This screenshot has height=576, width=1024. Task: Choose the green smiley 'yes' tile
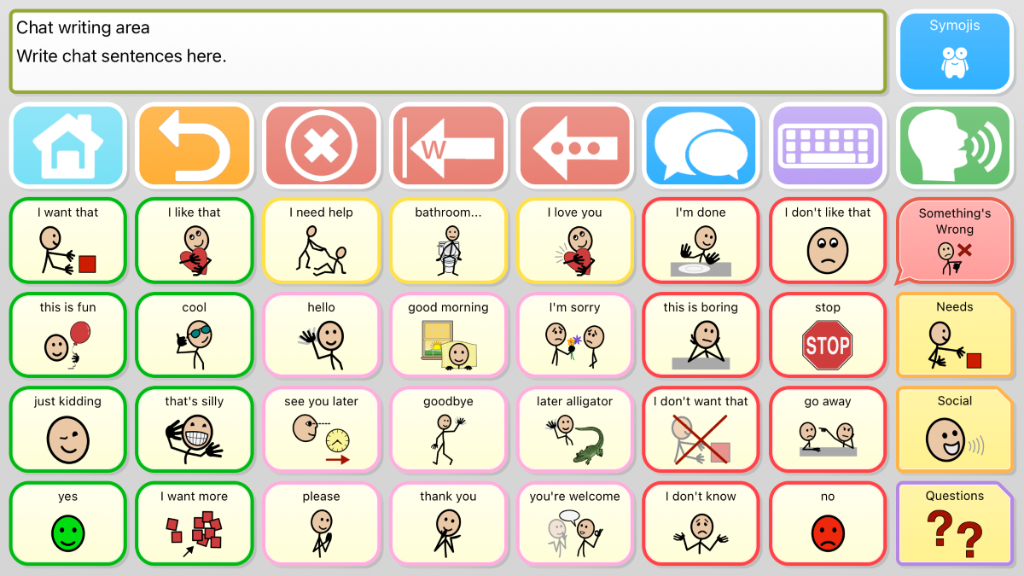[68, 524]
